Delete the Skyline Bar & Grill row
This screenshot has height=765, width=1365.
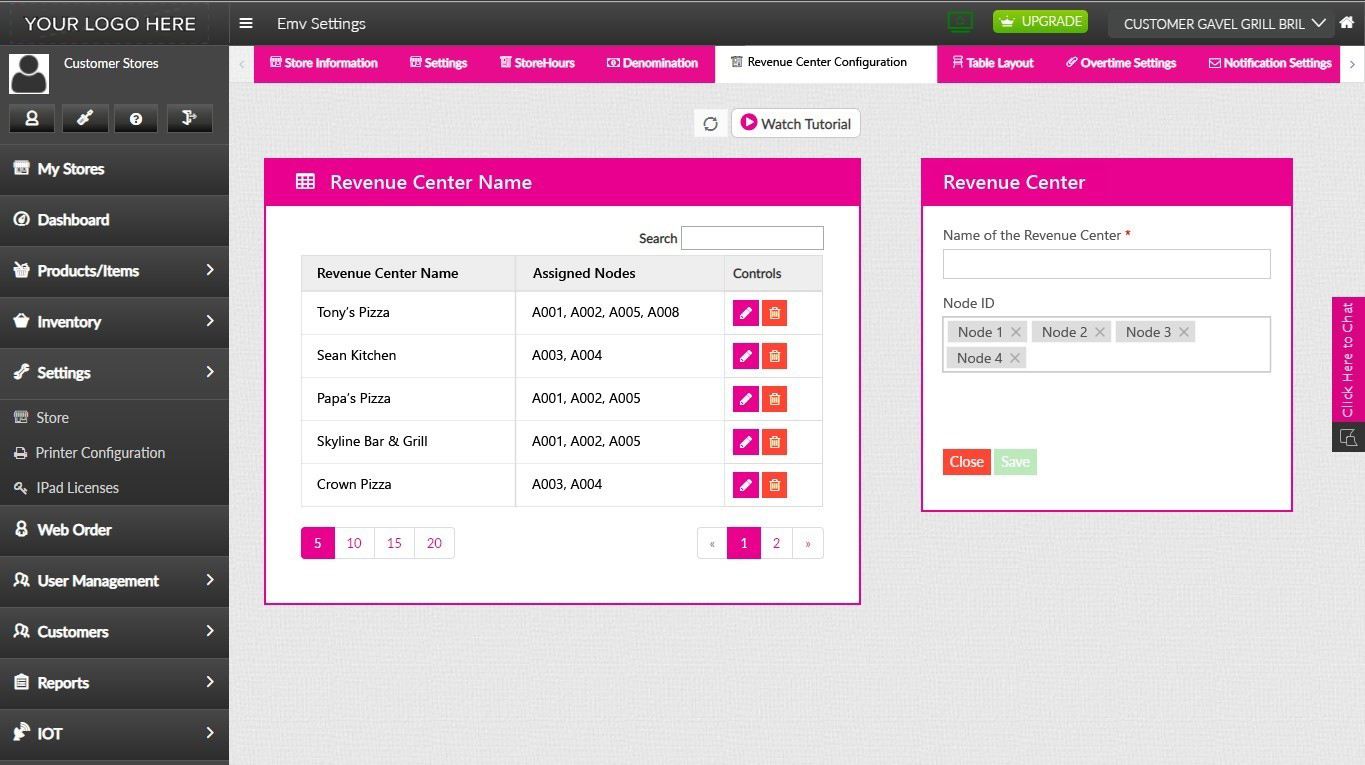pos(774,442)
